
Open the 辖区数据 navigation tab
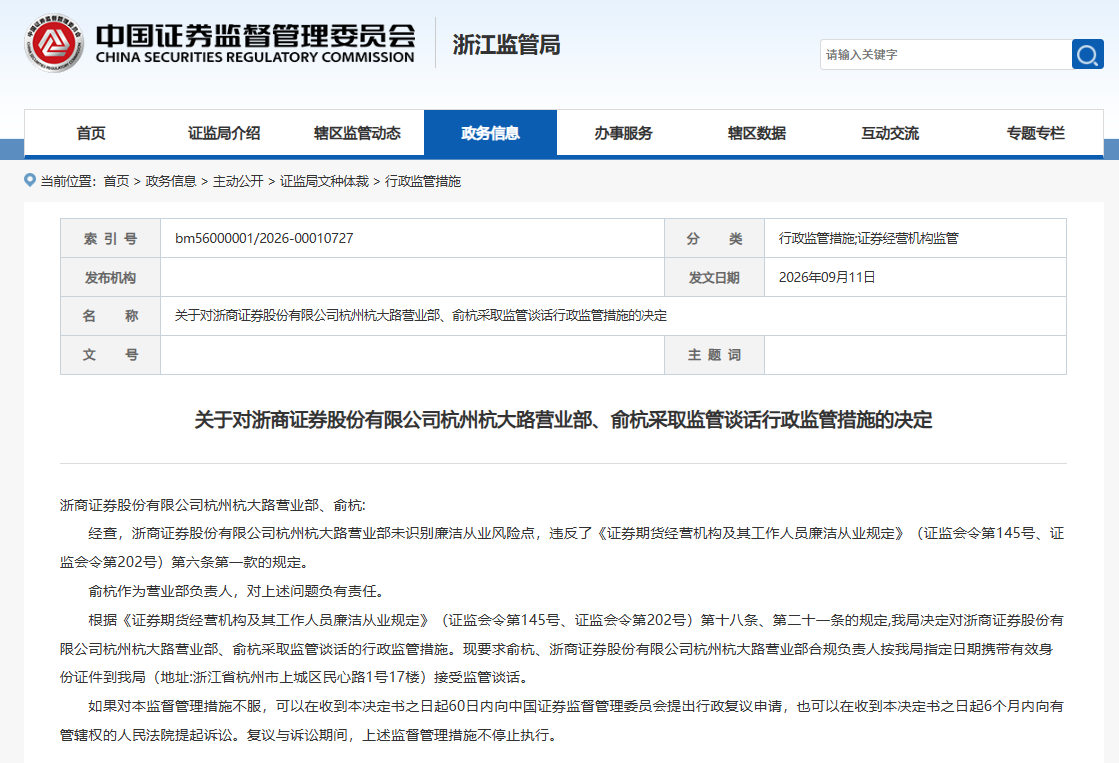(x=756, y=133)
